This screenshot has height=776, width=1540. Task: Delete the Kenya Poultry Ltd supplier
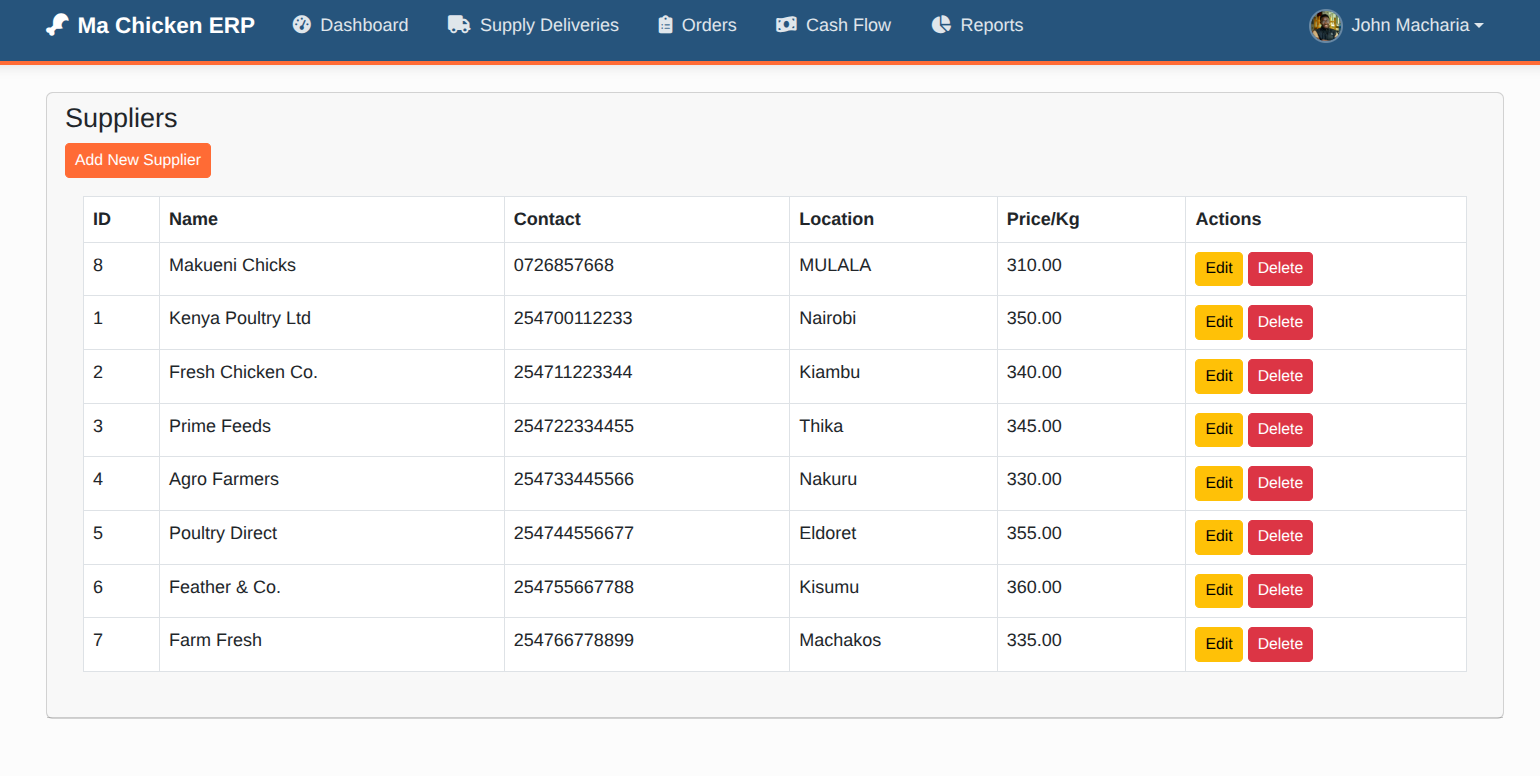pyautogui.click(x=1280, y=322)
